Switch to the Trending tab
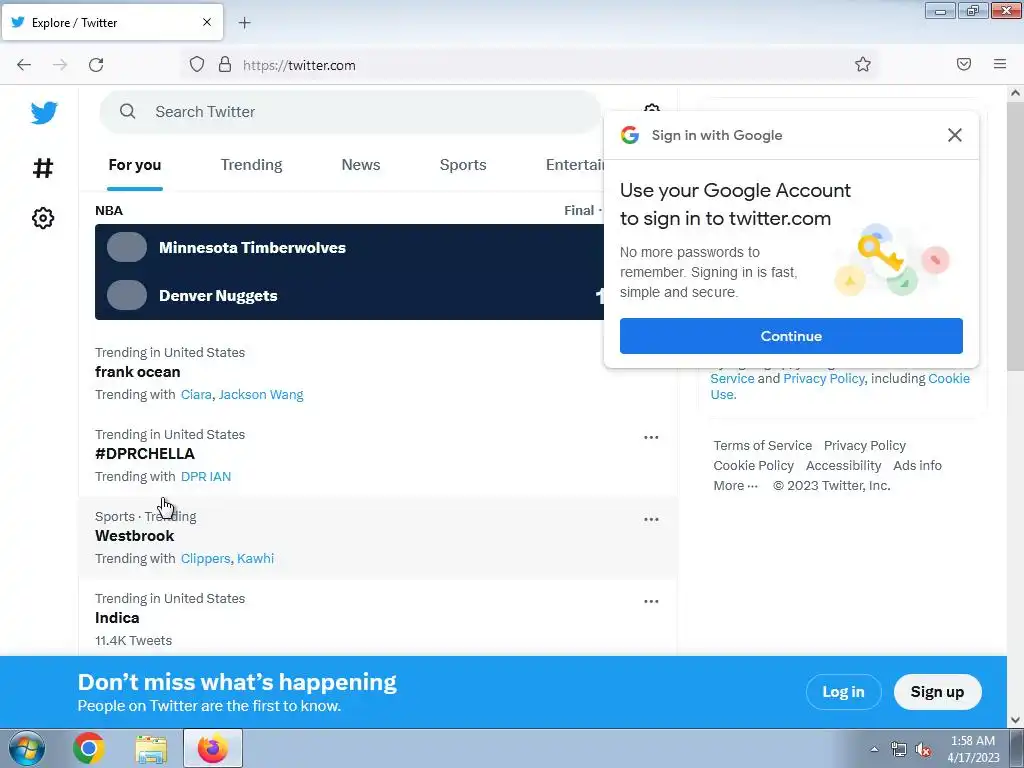Screen dimensions: 1024x768 click(251, 165)
